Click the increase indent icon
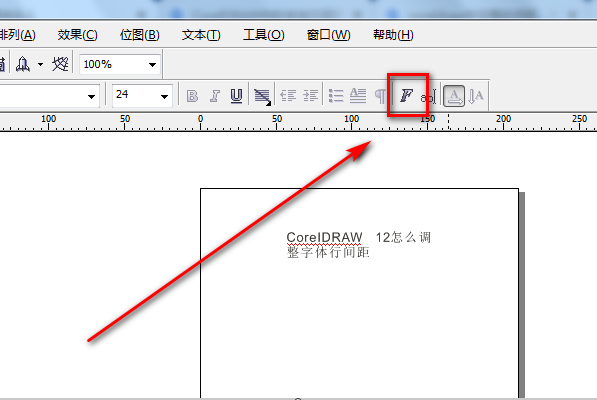Screen dimensions: 597x400 pyautogui.click(x=311, y=96)
